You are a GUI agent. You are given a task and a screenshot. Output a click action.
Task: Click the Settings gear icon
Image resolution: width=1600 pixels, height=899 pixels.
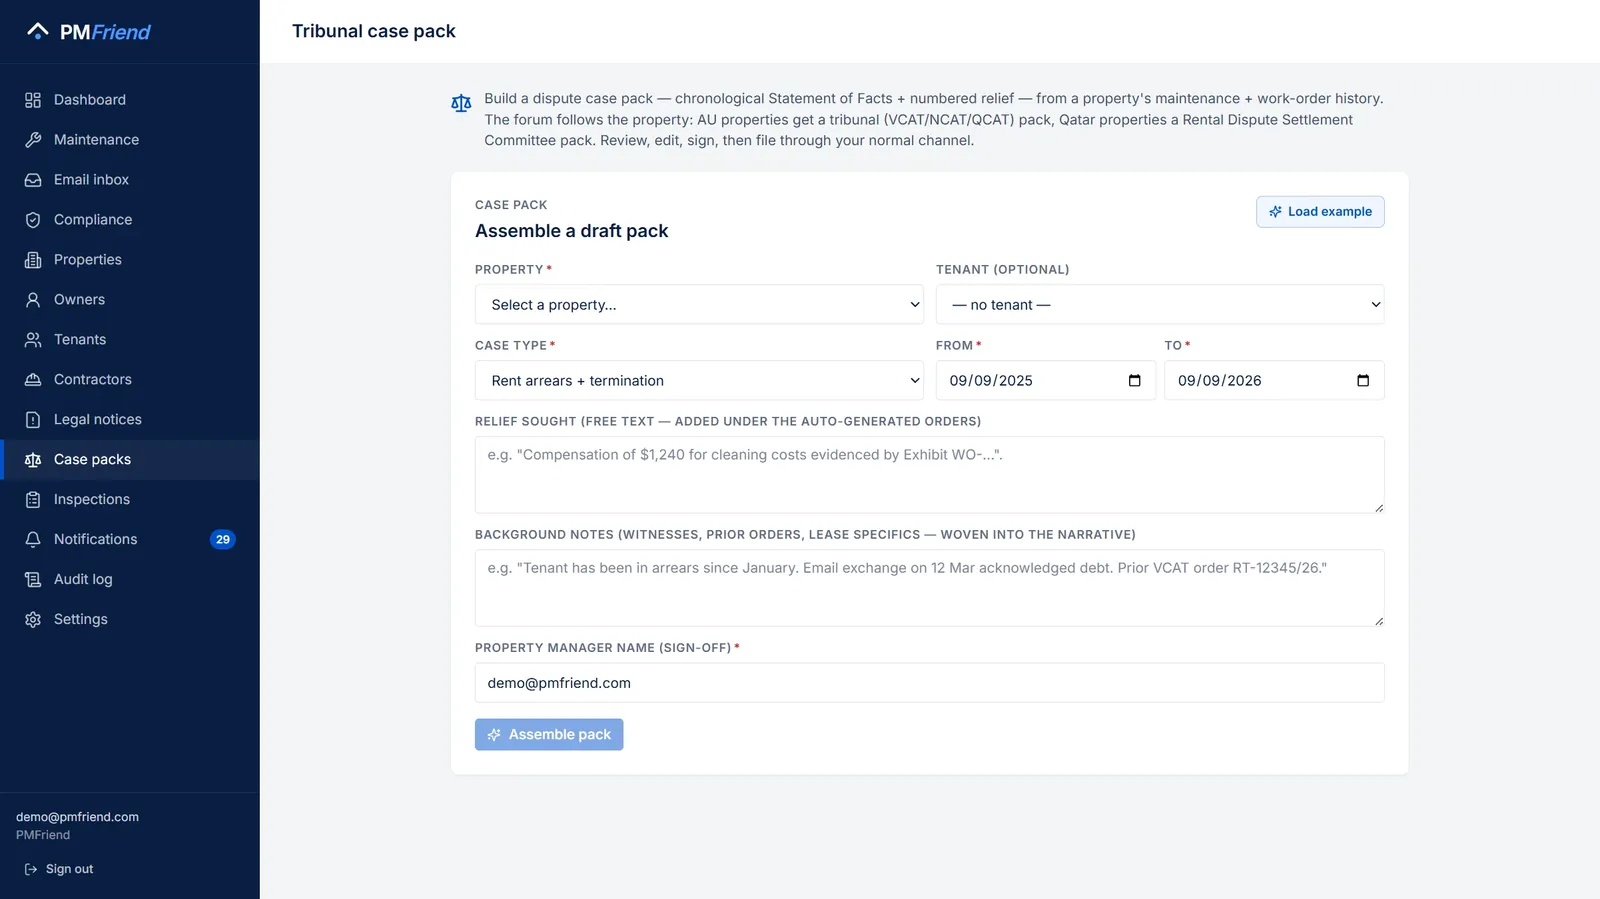click(33, 619)
